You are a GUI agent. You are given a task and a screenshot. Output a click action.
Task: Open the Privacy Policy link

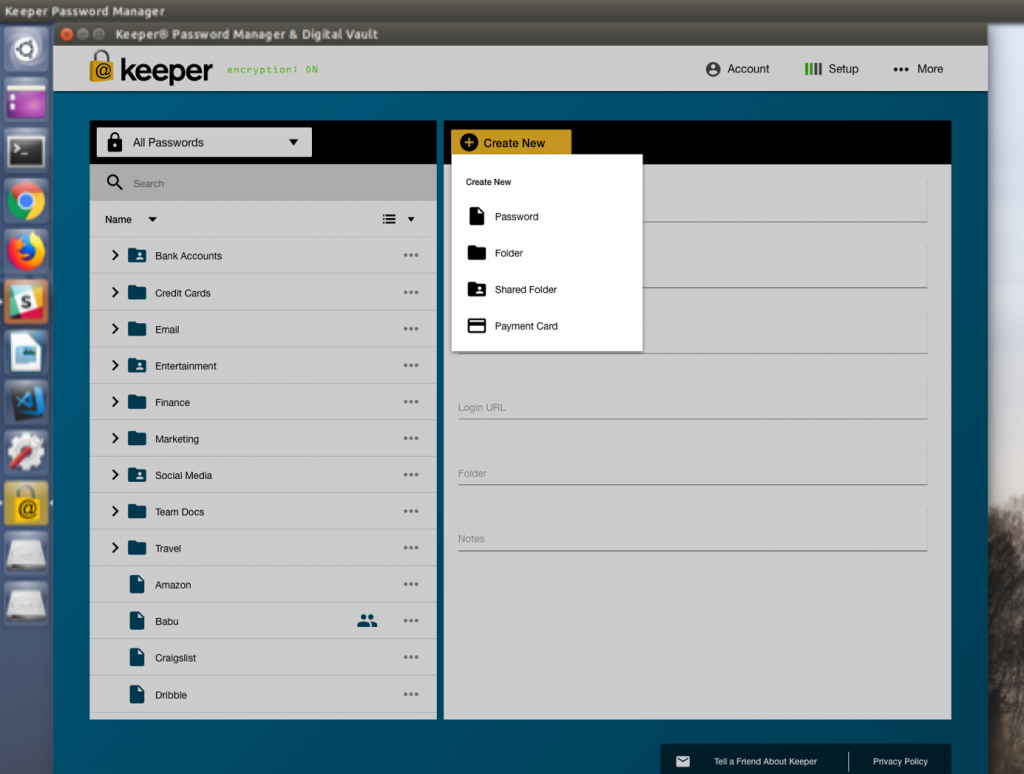pyautogui.click(x=899, y=761)
